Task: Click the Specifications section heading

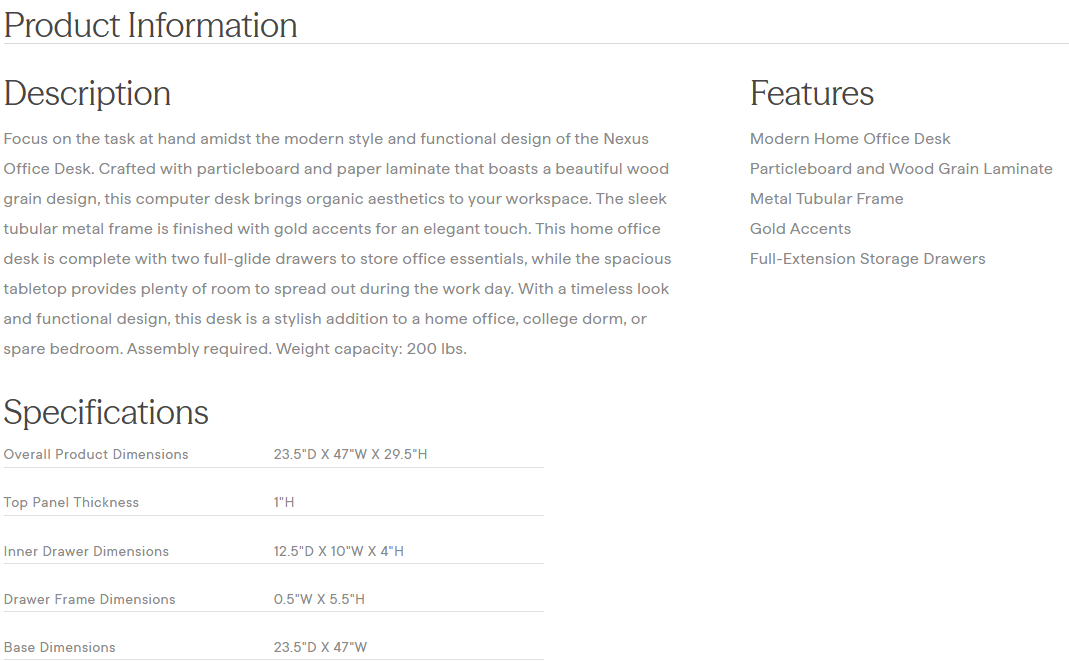Action: coord(106,412)
